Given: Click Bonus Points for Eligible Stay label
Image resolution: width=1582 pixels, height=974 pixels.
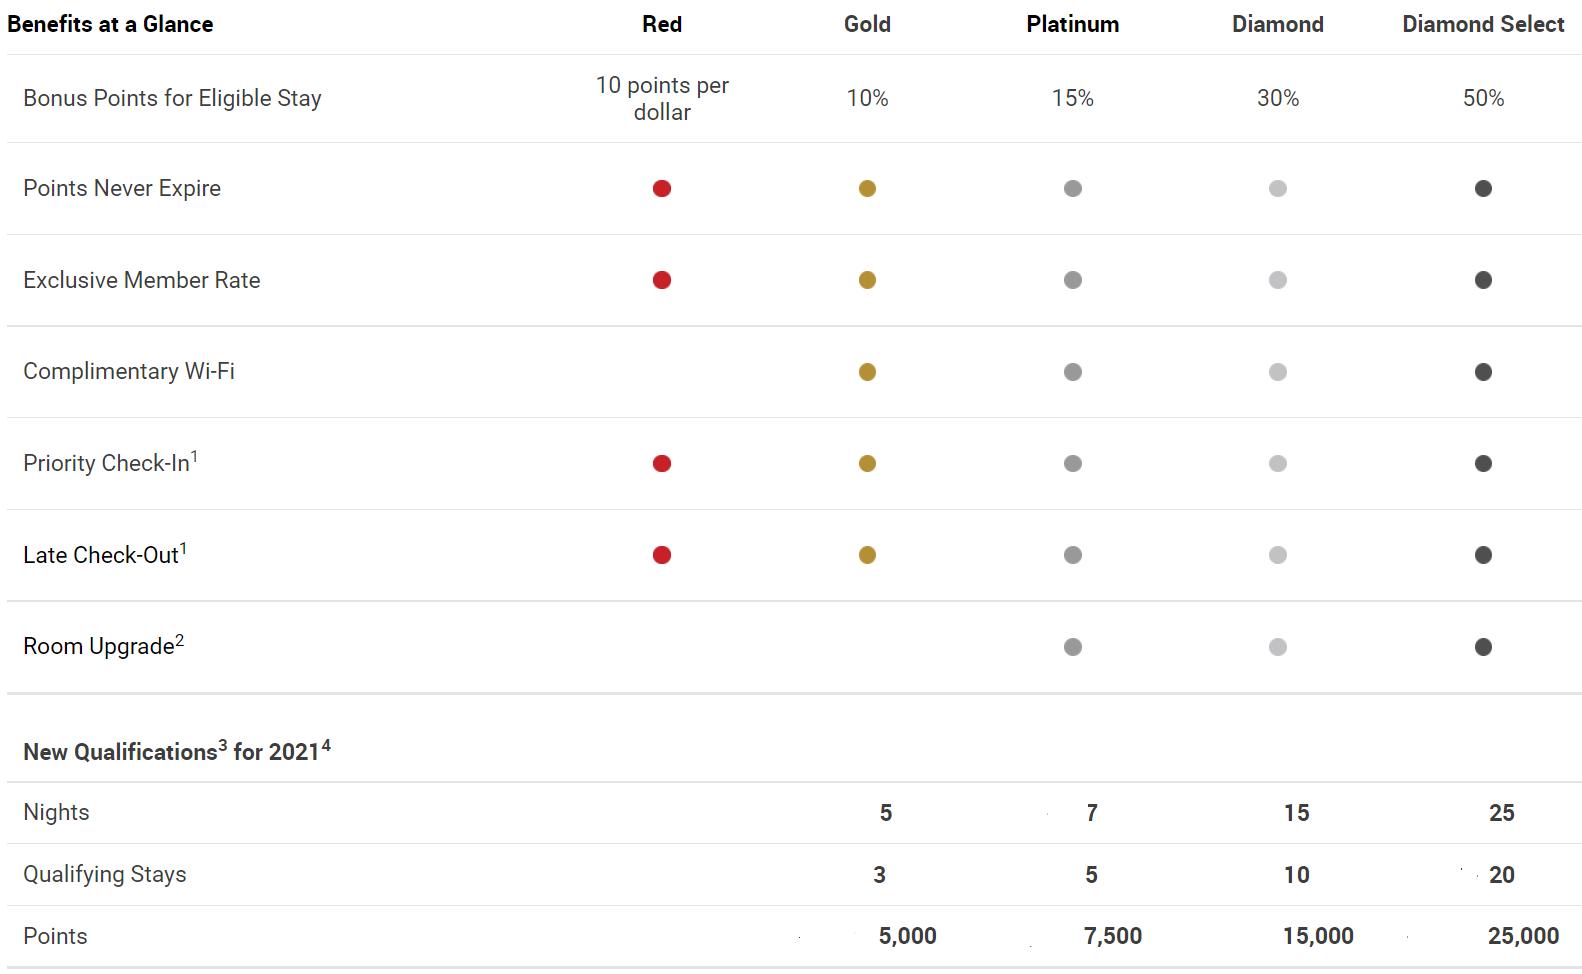Looking at the screenshot, I should click(x=172, y=98).
